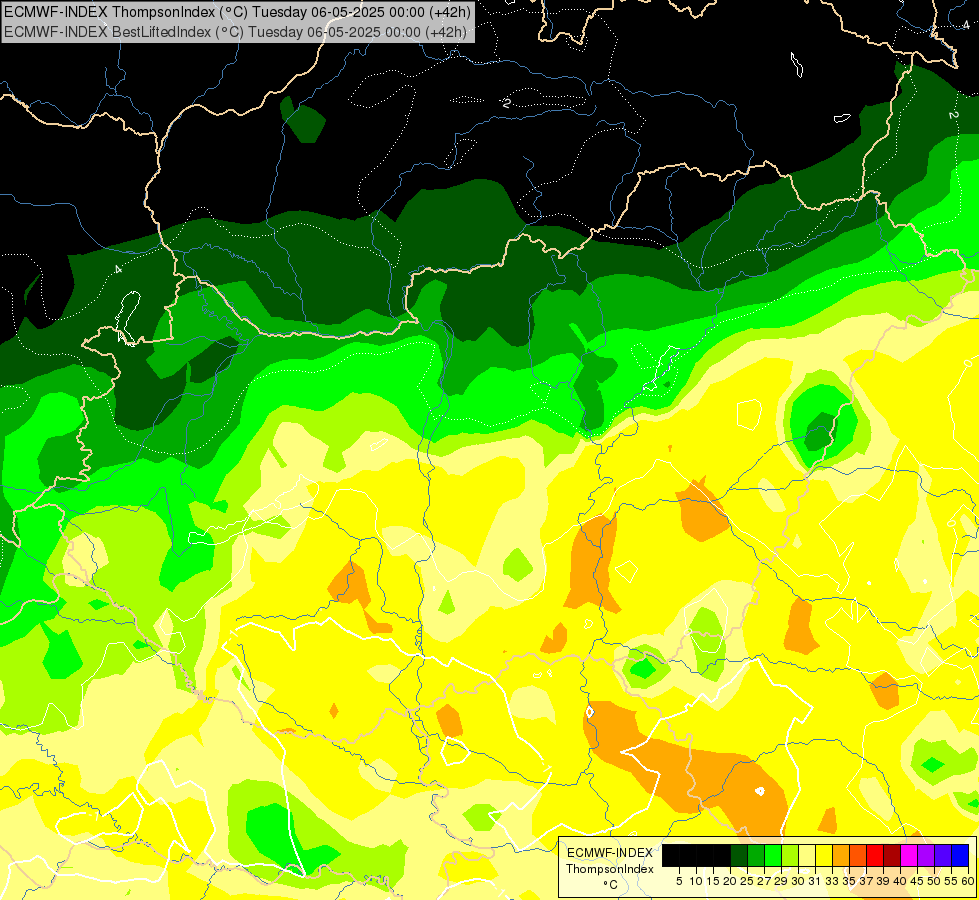Click the pale yellow legend swatch (30–31)
This screenshot has height=900, width=979.
click(x=807, y=855)
